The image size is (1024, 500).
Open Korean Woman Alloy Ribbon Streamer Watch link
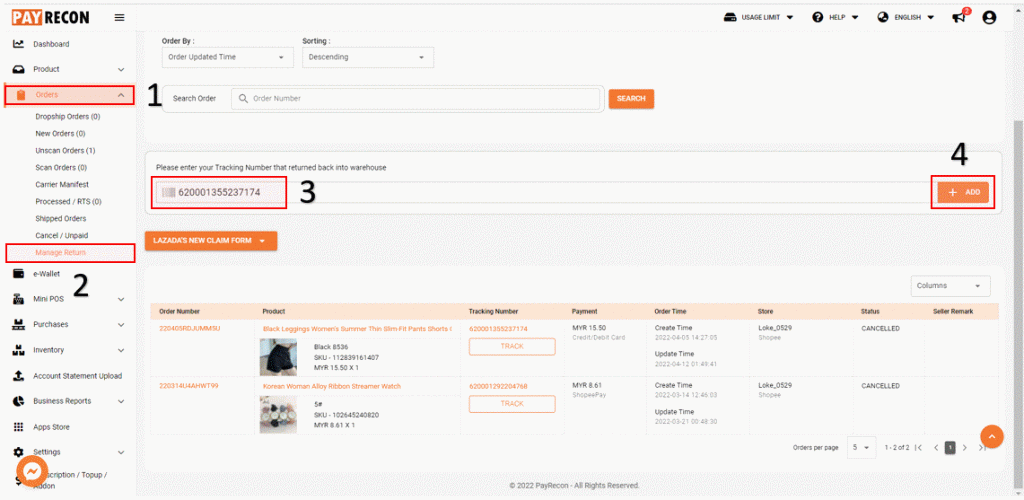(332, 386)
